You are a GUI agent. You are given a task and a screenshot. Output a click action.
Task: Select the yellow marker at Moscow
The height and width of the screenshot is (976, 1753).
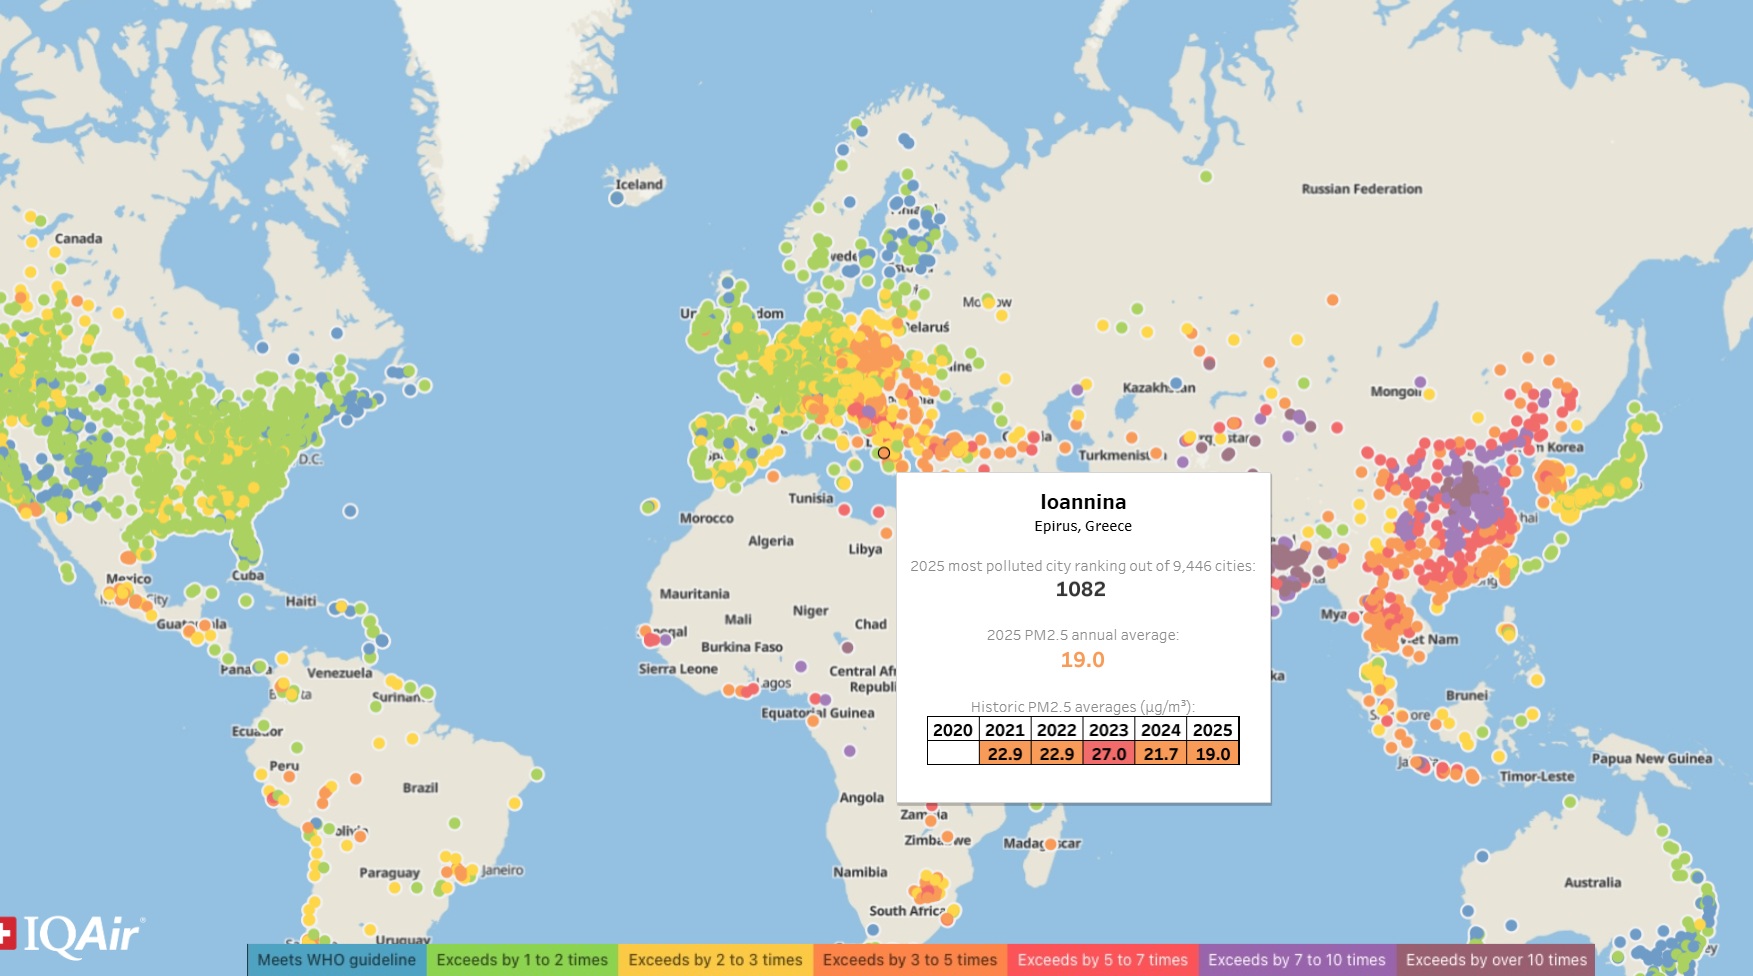988,302
